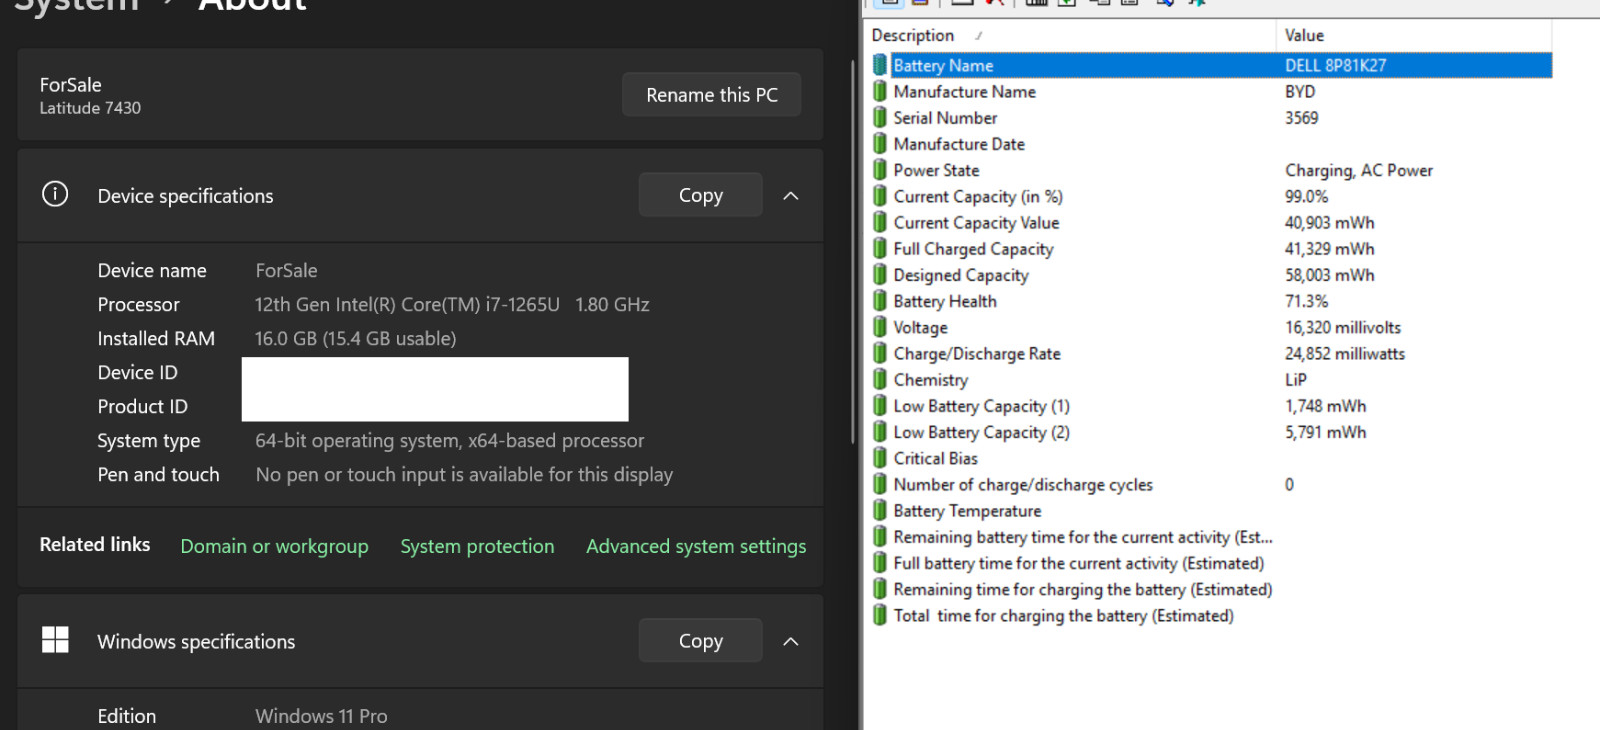The width and height of the screenshot is (1600, 730).
Task: Click the info icon next to Device specifications
Action: [55, 194]
